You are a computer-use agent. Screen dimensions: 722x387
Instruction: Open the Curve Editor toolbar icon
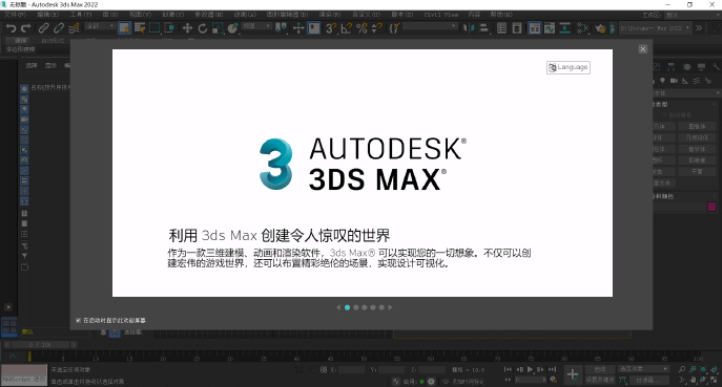[549, 29]
